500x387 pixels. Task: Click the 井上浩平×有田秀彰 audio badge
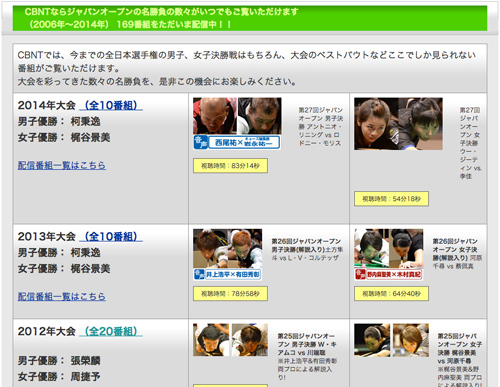(228, 275)
